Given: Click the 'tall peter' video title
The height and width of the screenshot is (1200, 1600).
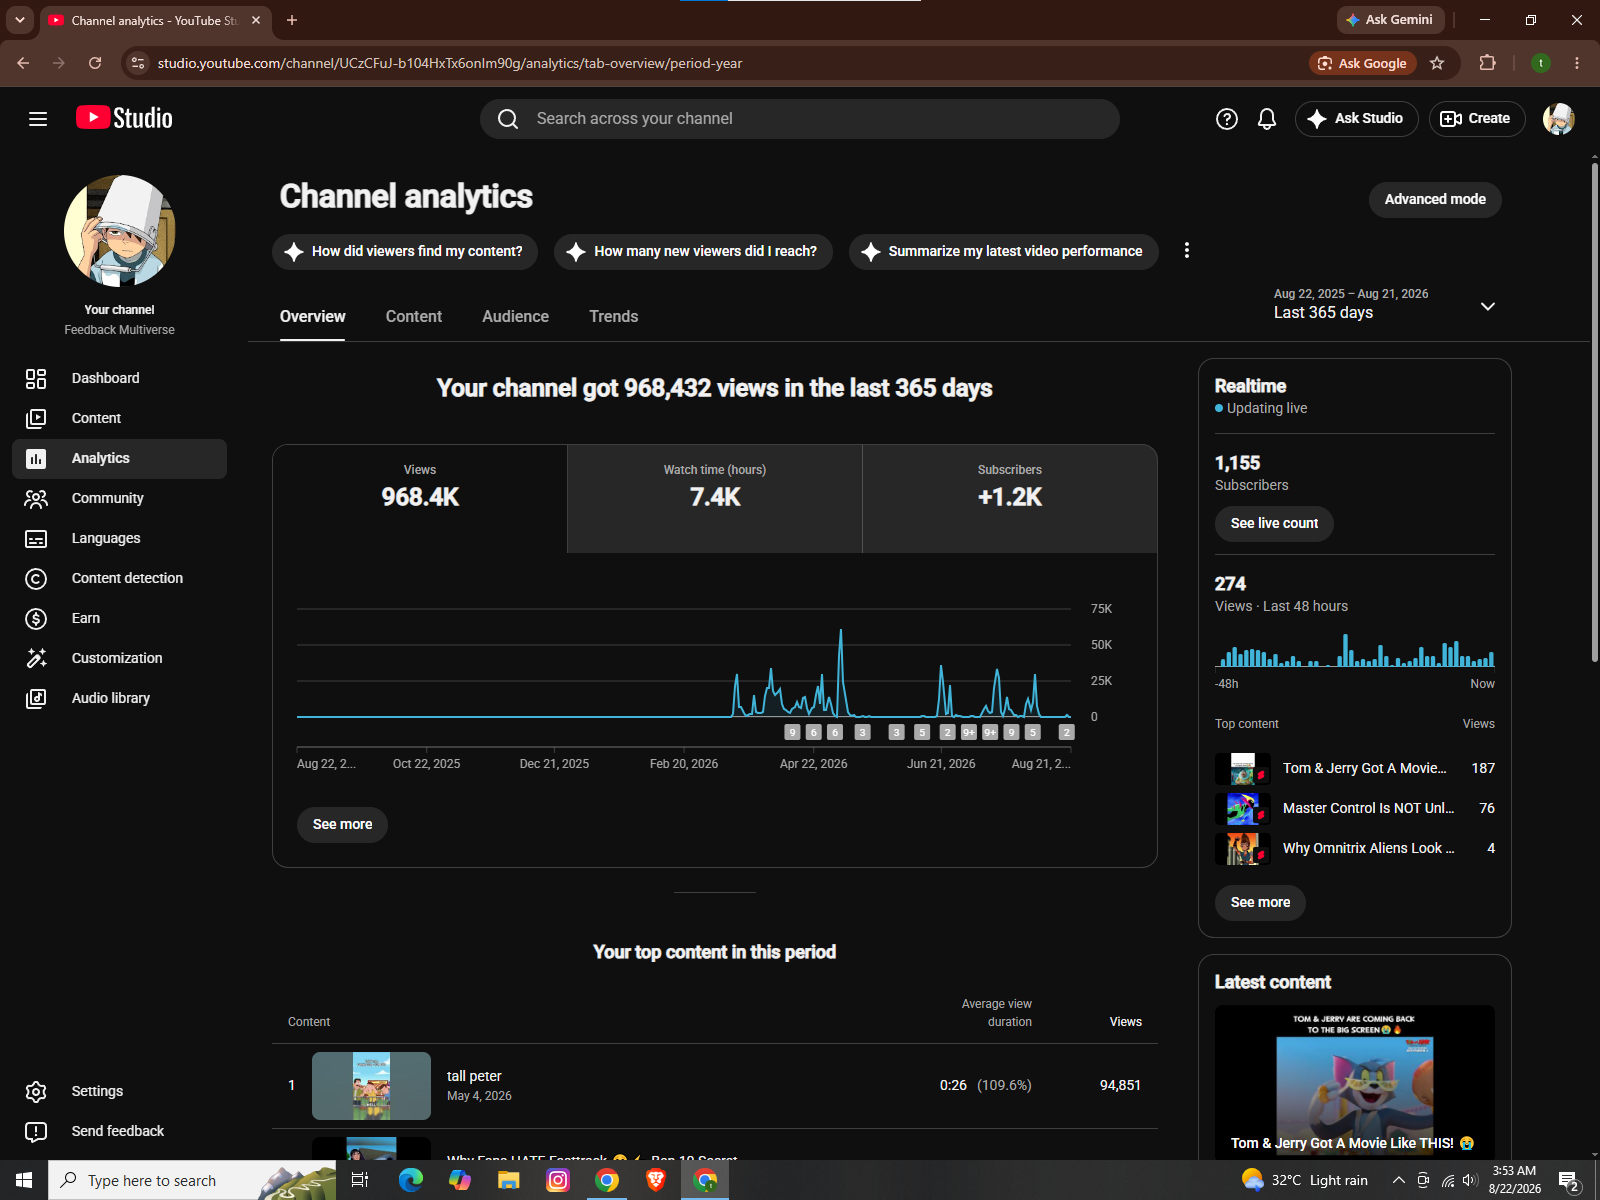Looking at the screenshot, I should click(474, 1076).
